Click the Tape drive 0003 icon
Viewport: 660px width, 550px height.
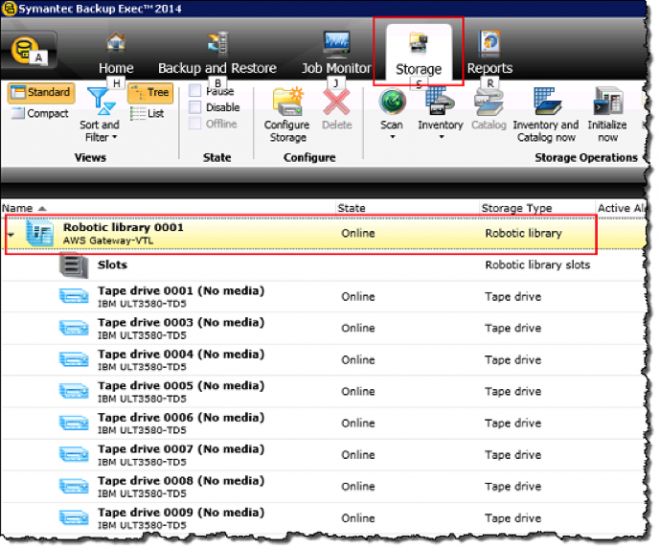pyautogui.click(x=74, y=327)
